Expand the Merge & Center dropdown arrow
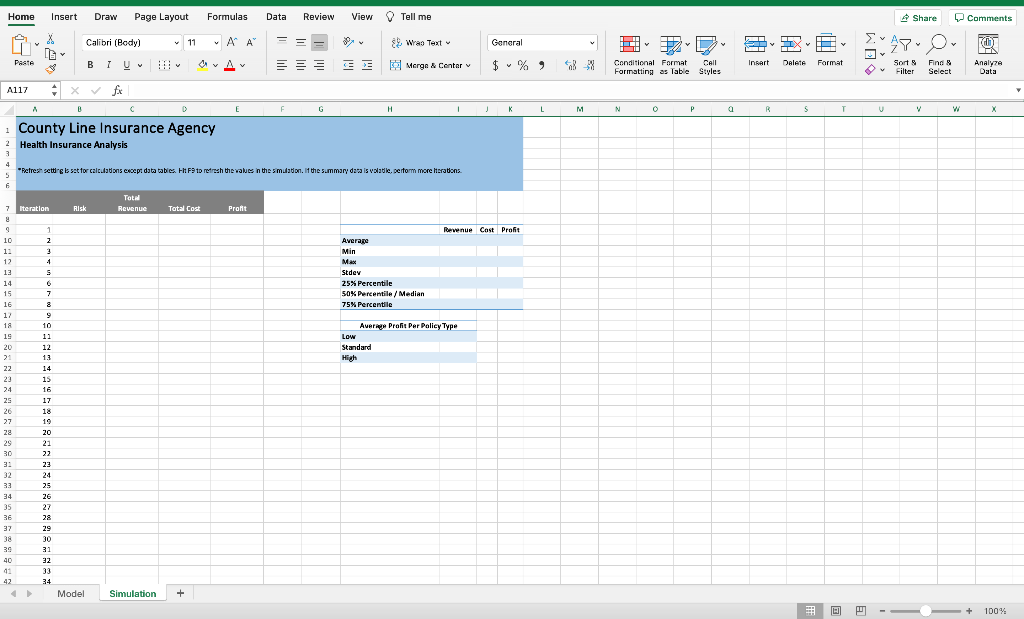Image resolution: width=1024 pixels, height=619 pixels. pos(468,65)
